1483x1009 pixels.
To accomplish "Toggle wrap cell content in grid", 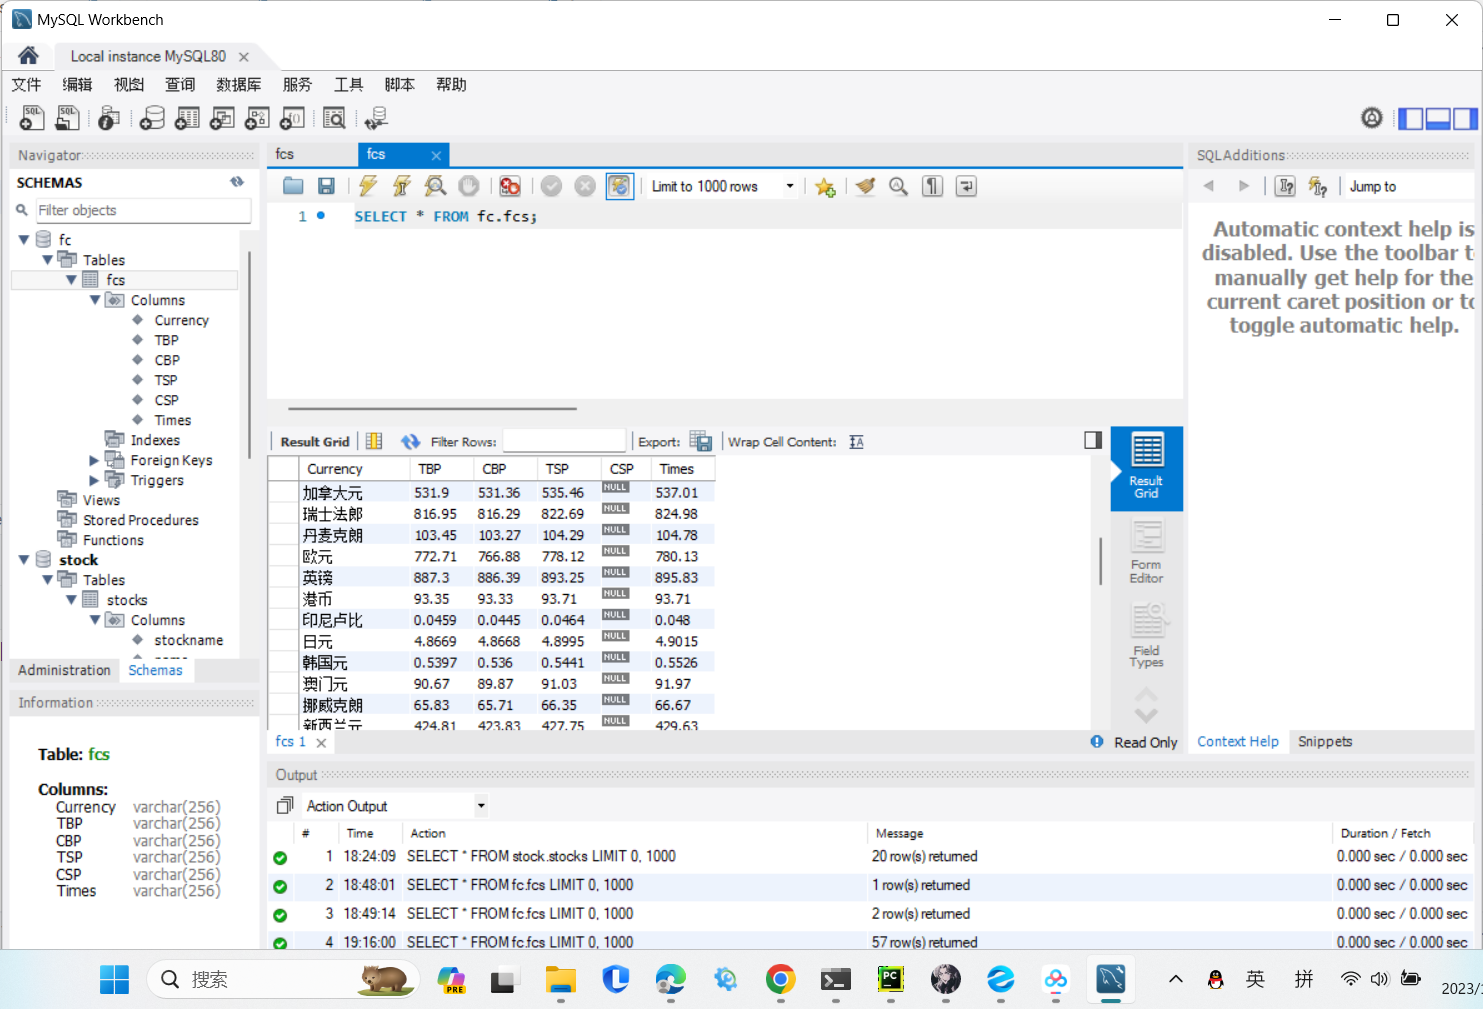I will point(857,442).
